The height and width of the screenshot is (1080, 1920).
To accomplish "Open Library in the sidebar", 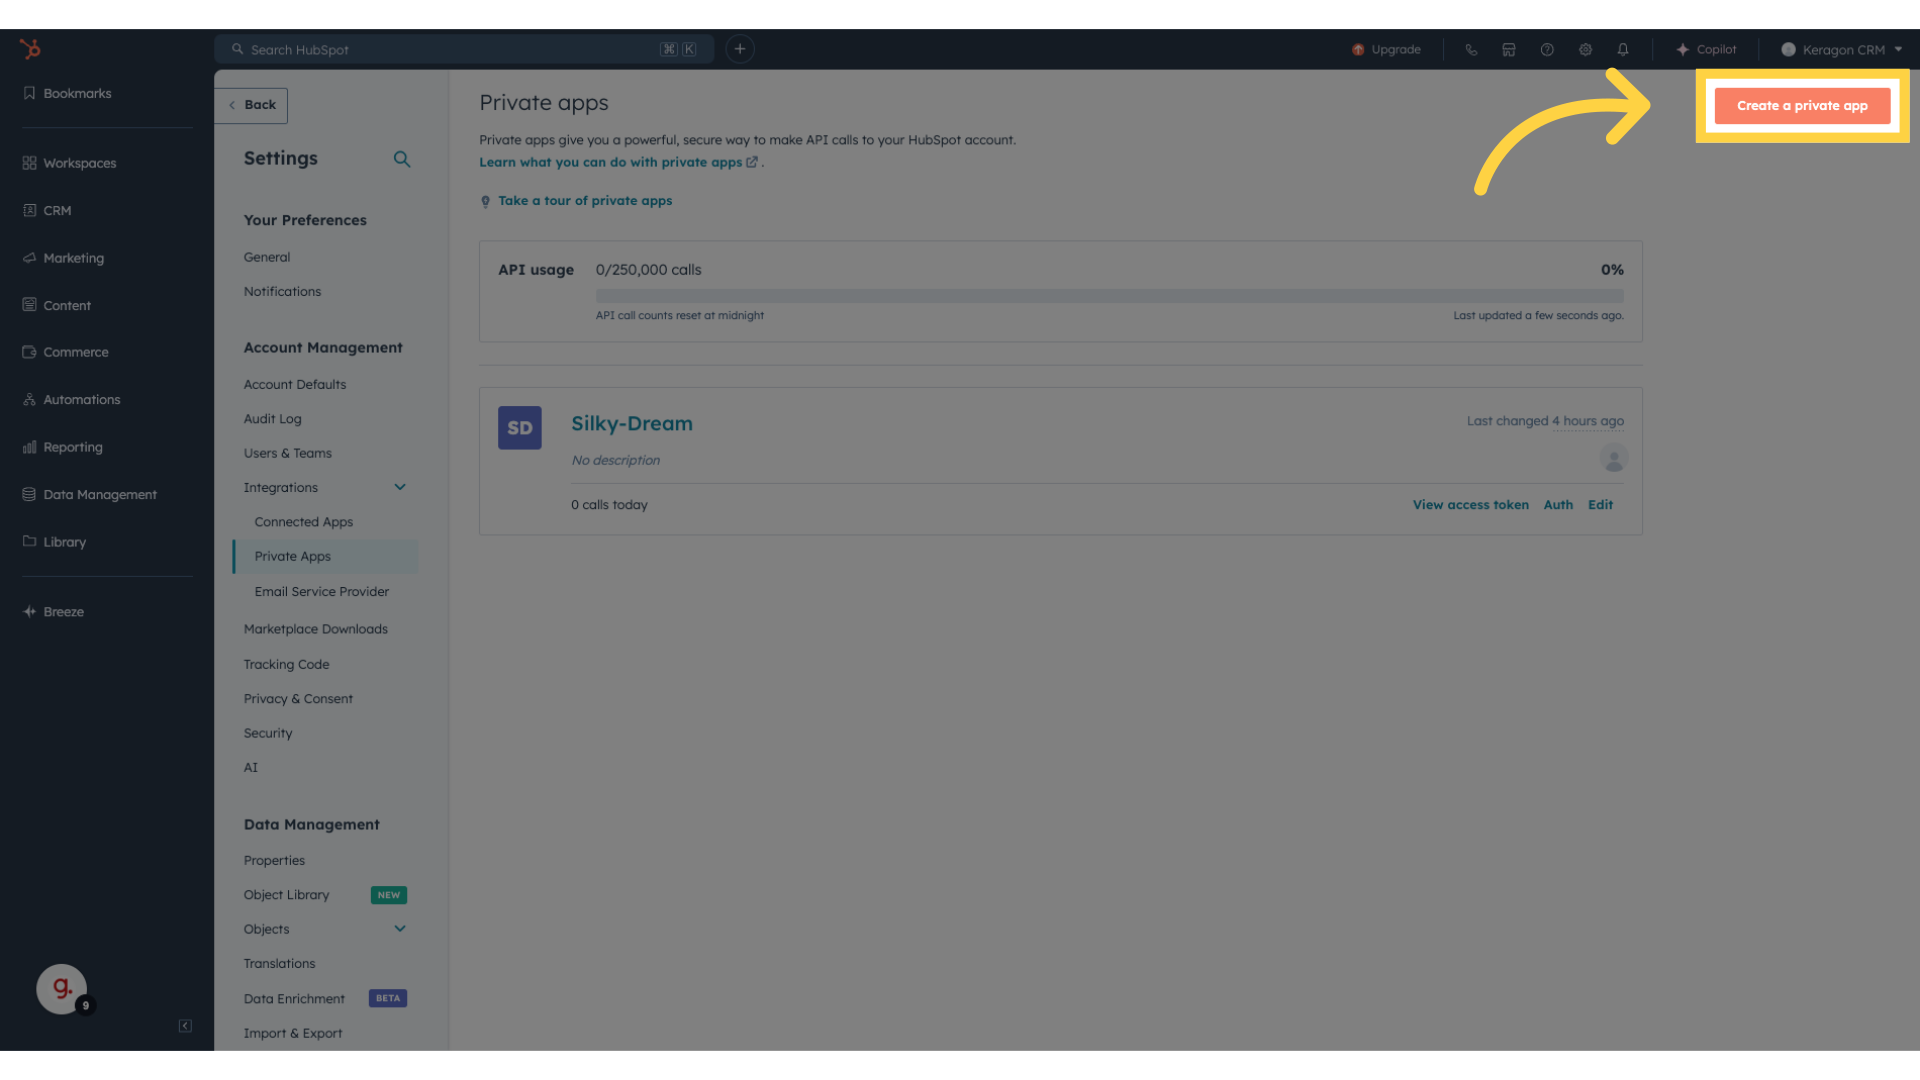I will [54, 542].
